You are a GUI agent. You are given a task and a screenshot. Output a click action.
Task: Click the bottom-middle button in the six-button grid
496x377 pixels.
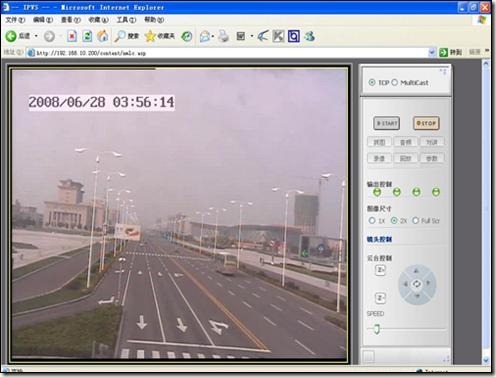(405, 158)
